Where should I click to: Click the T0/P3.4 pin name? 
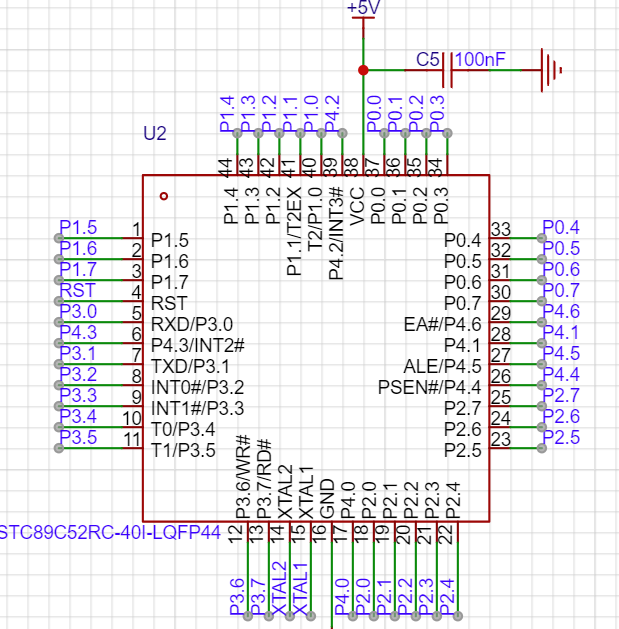pos(183,430)
